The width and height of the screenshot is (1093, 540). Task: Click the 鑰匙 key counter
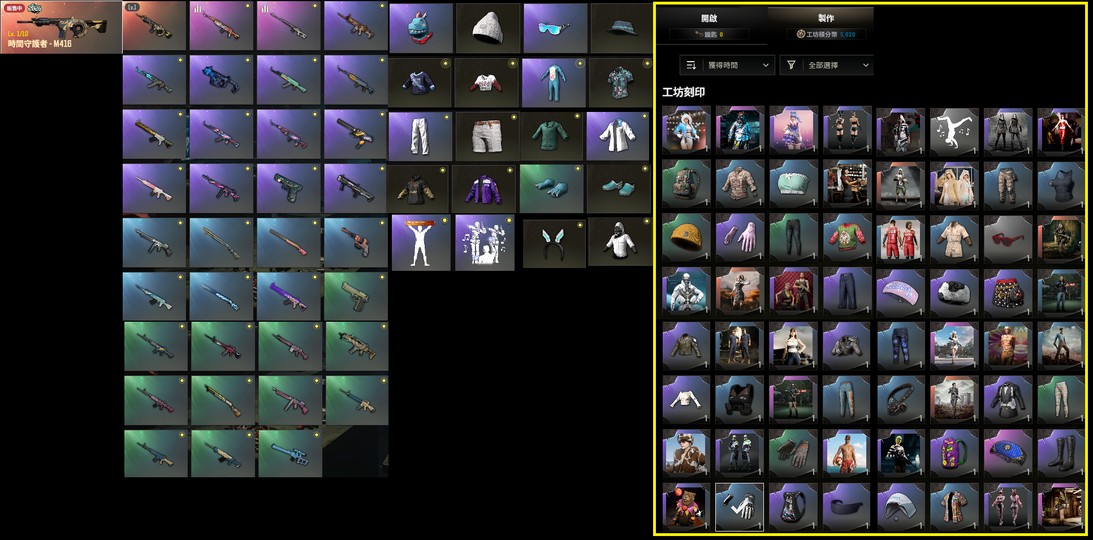(x=709, y=33)
